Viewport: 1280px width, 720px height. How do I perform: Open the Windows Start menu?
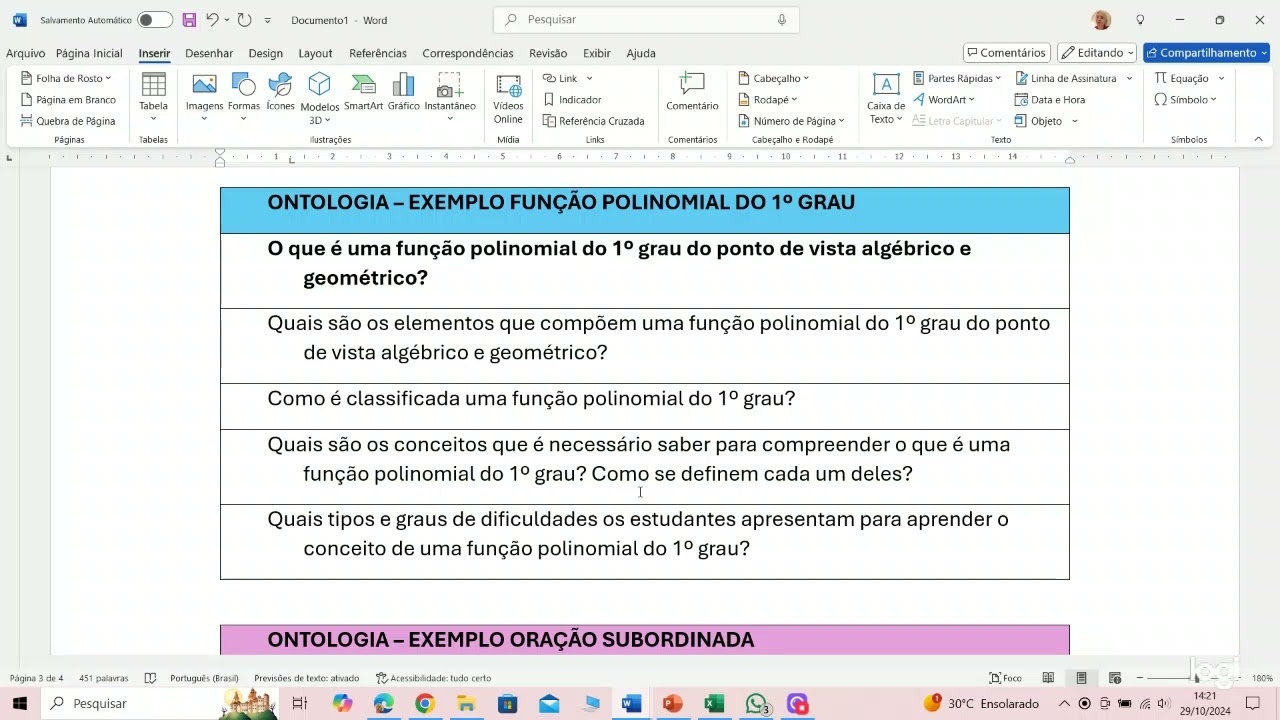tap(20, 704)
